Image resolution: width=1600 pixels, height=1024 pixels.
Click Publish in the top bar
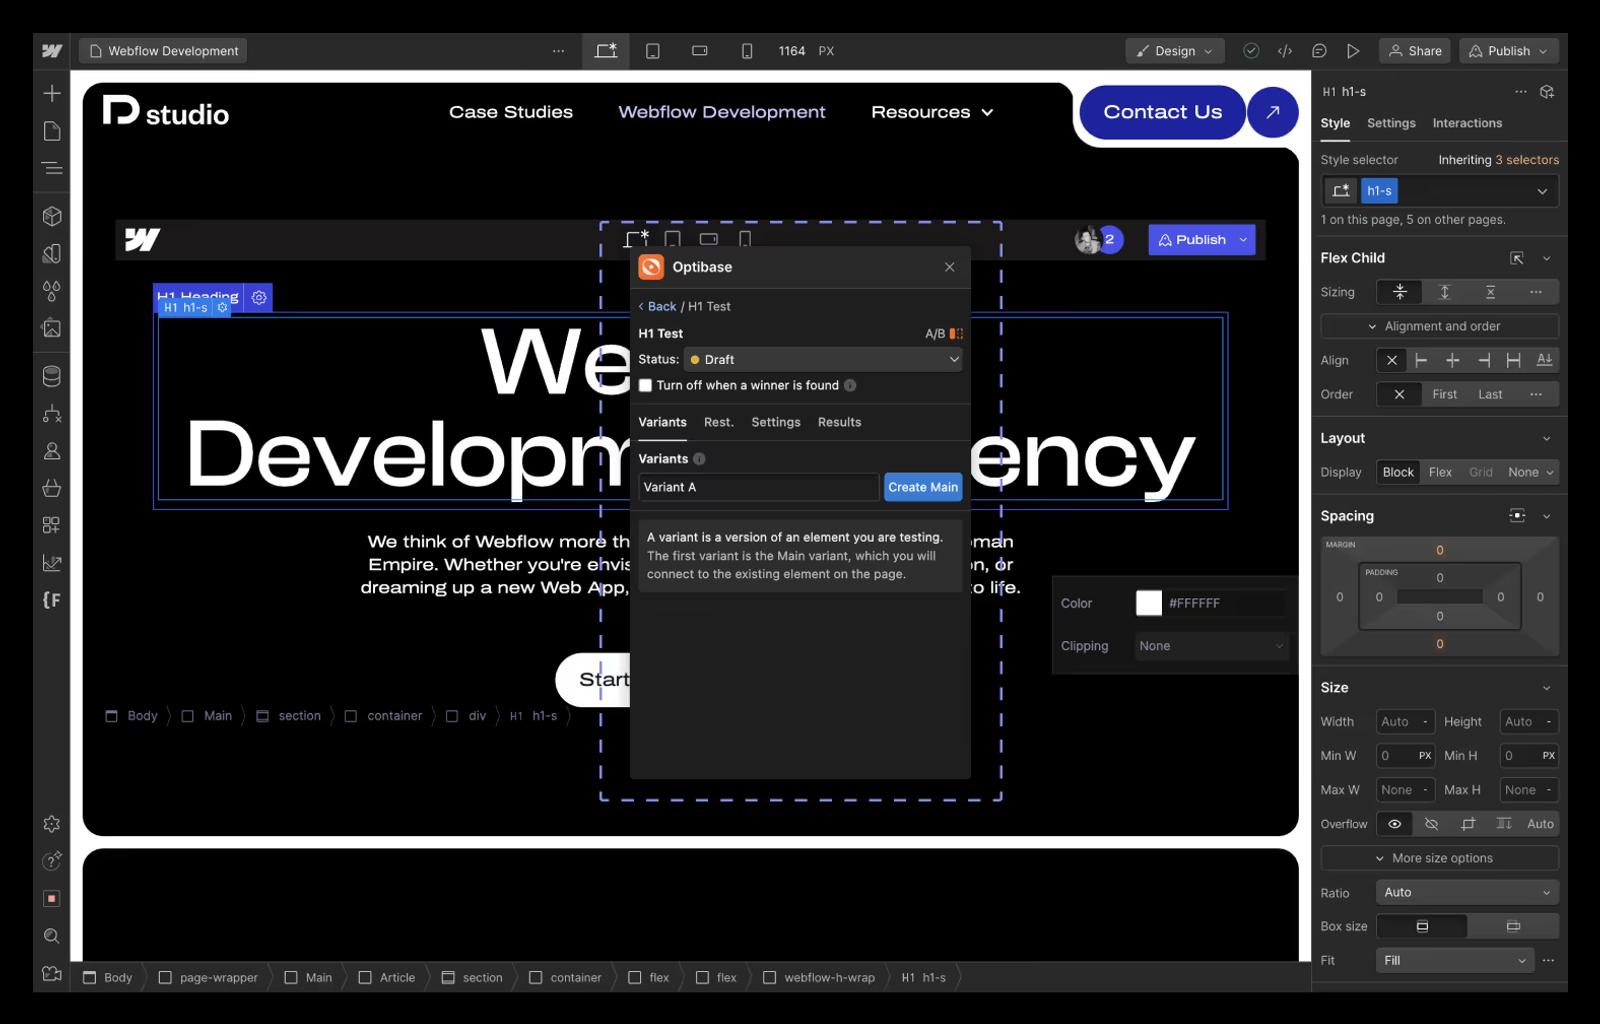coord(1509,51)
